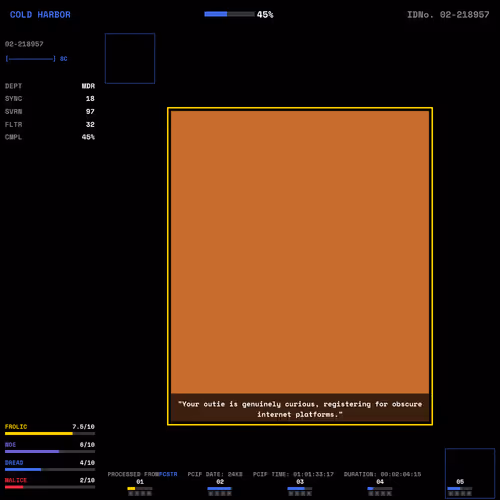Screen dimensions: 500x500
Task: Click the MALICE score 2/10
Action: 87,480
